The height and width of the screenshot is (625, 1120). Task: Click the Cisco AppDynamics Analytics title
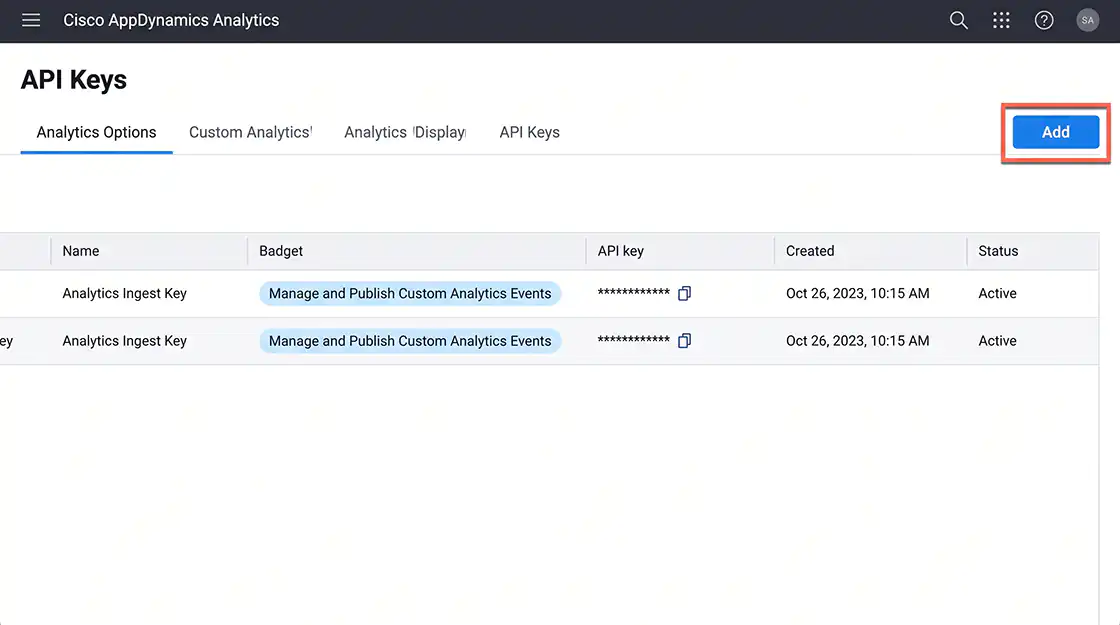pyautogui.click(x=171, y=20)
